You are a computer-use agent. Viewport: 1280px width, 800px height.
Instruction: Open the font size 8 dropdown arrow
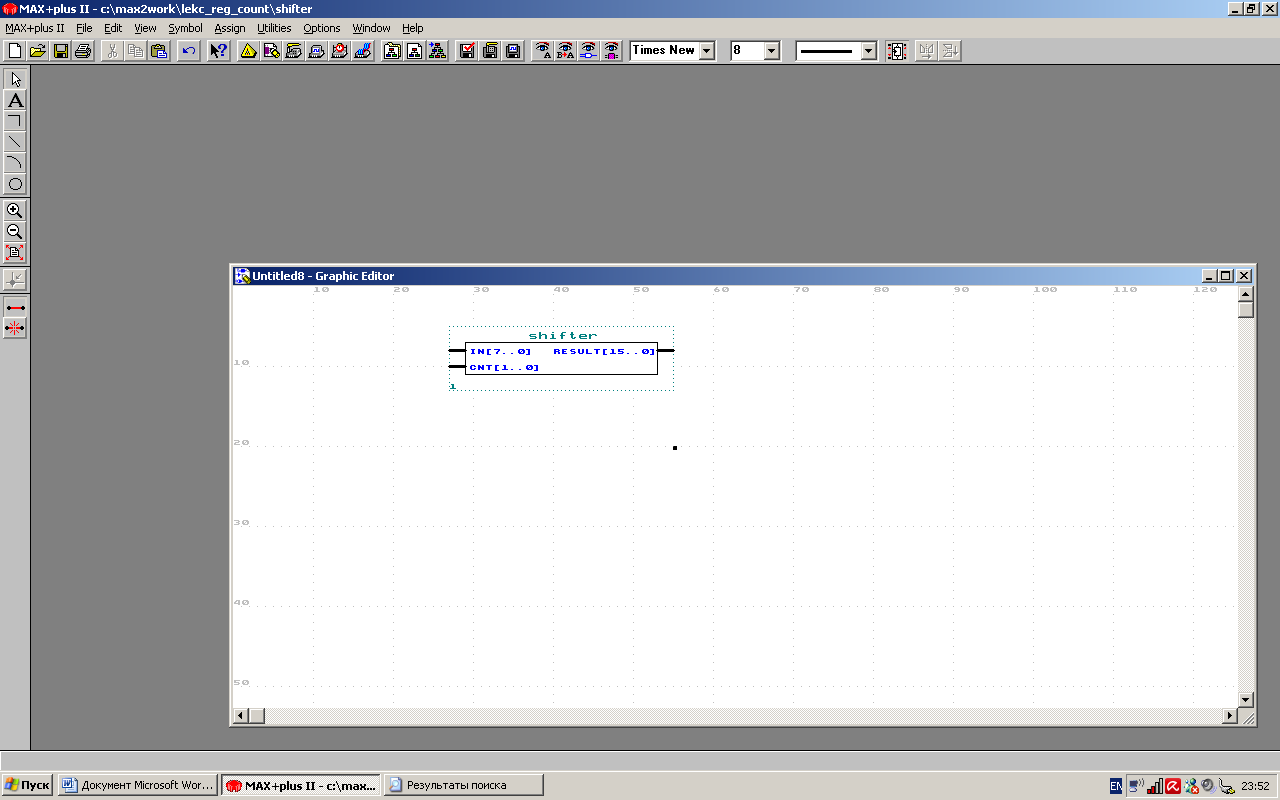click(x=771, y=50)
